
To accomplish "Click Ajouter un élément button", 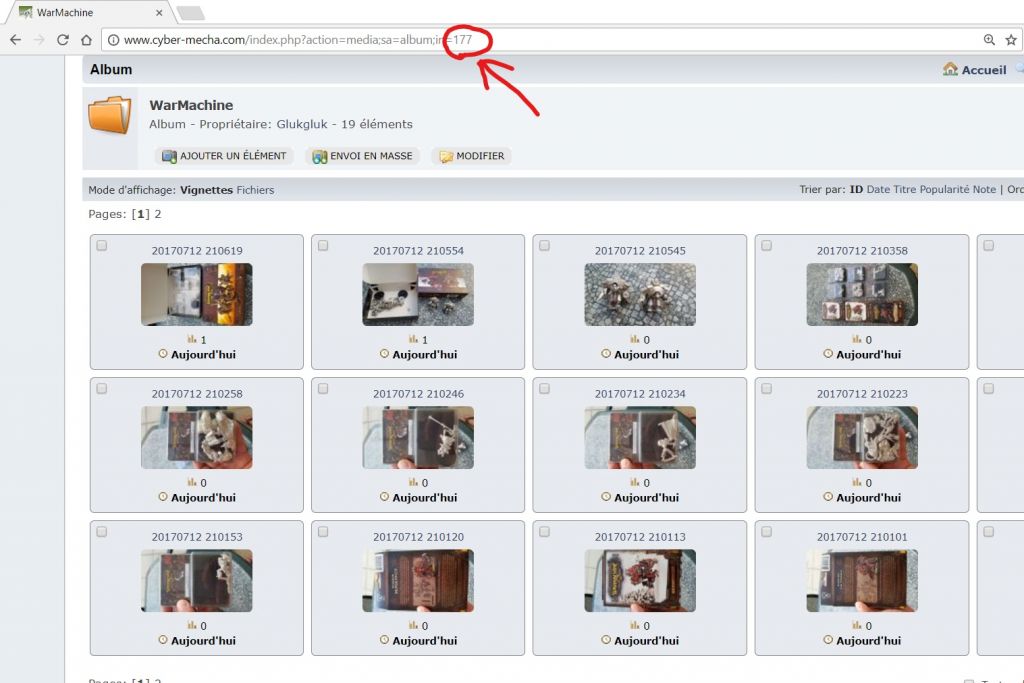I will pos(224,156).
